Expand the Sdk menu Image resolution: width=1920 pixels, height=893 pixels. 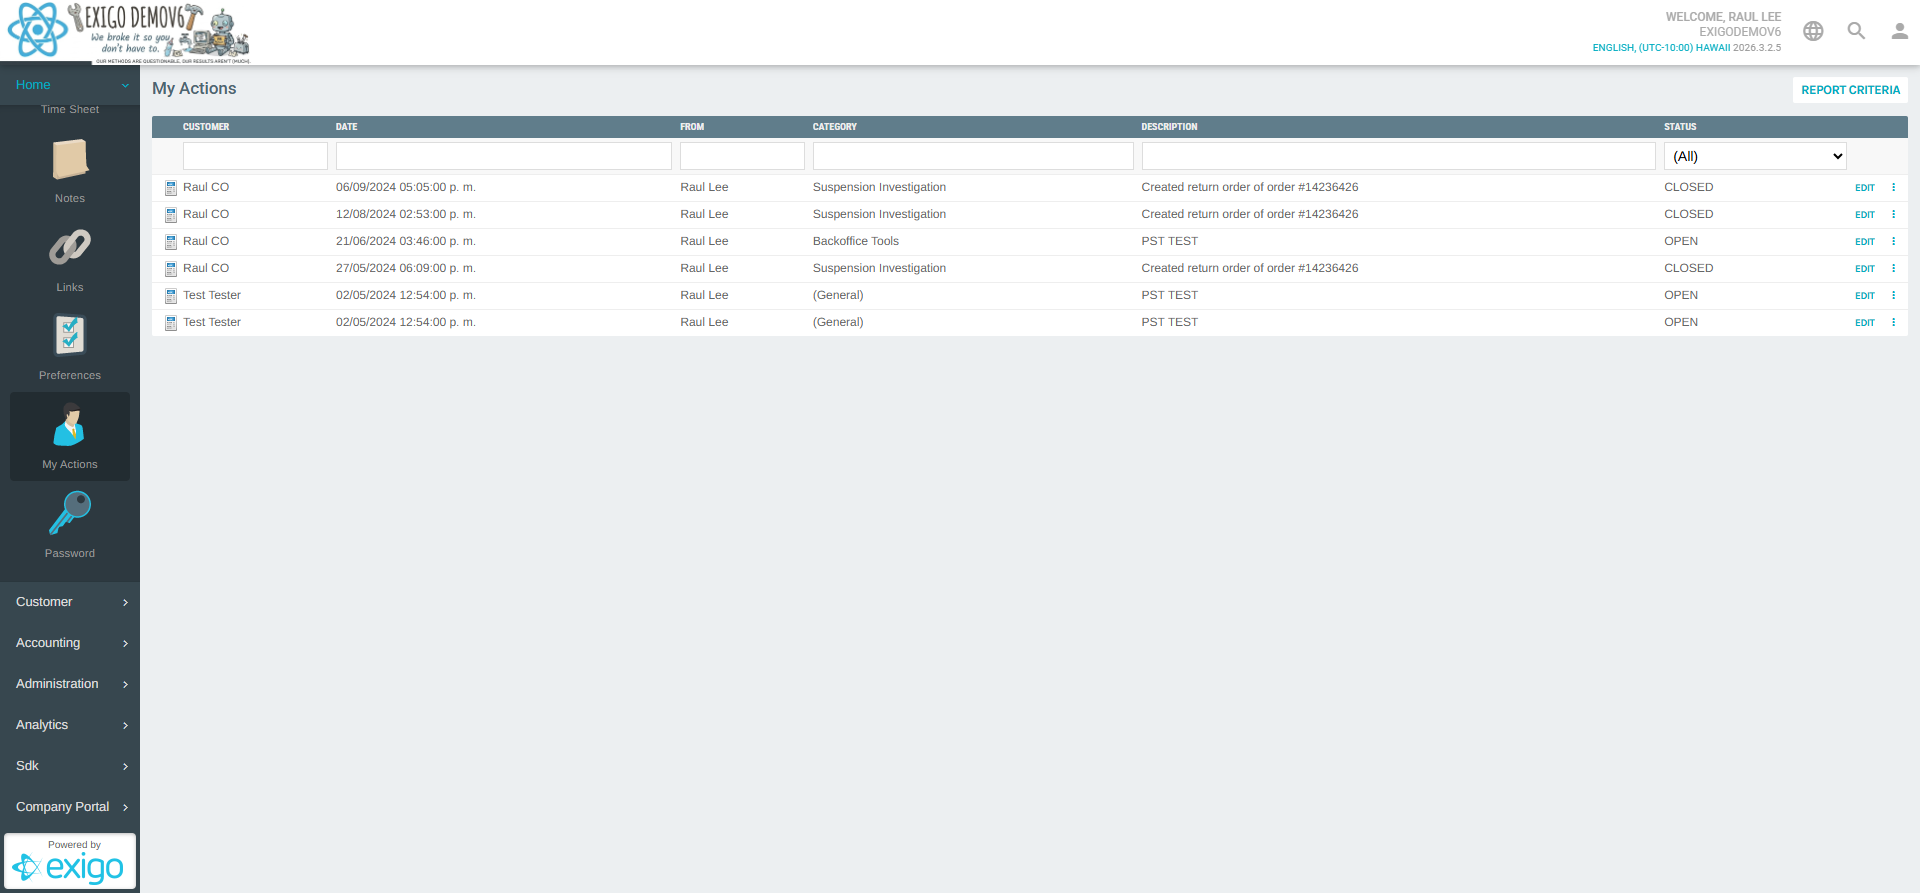70,766
